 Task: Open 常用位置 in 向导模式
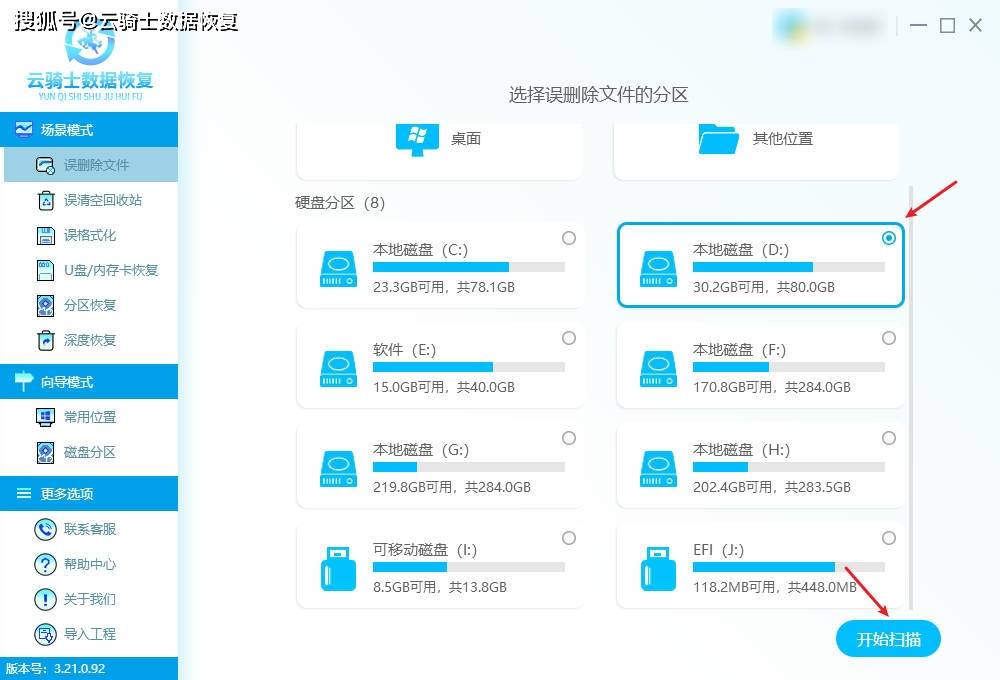[x=89, y=417]
